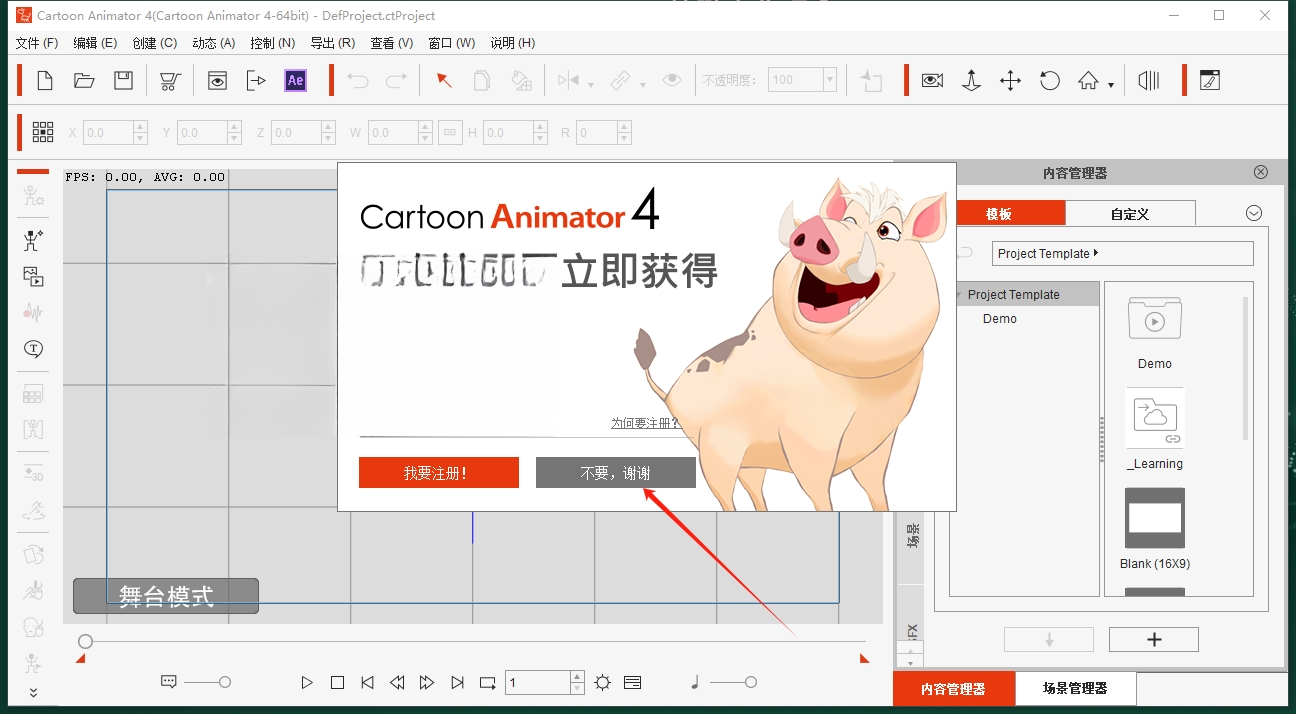
Task: Open the Project Template path dropdown
Action: click(1122, 253)
